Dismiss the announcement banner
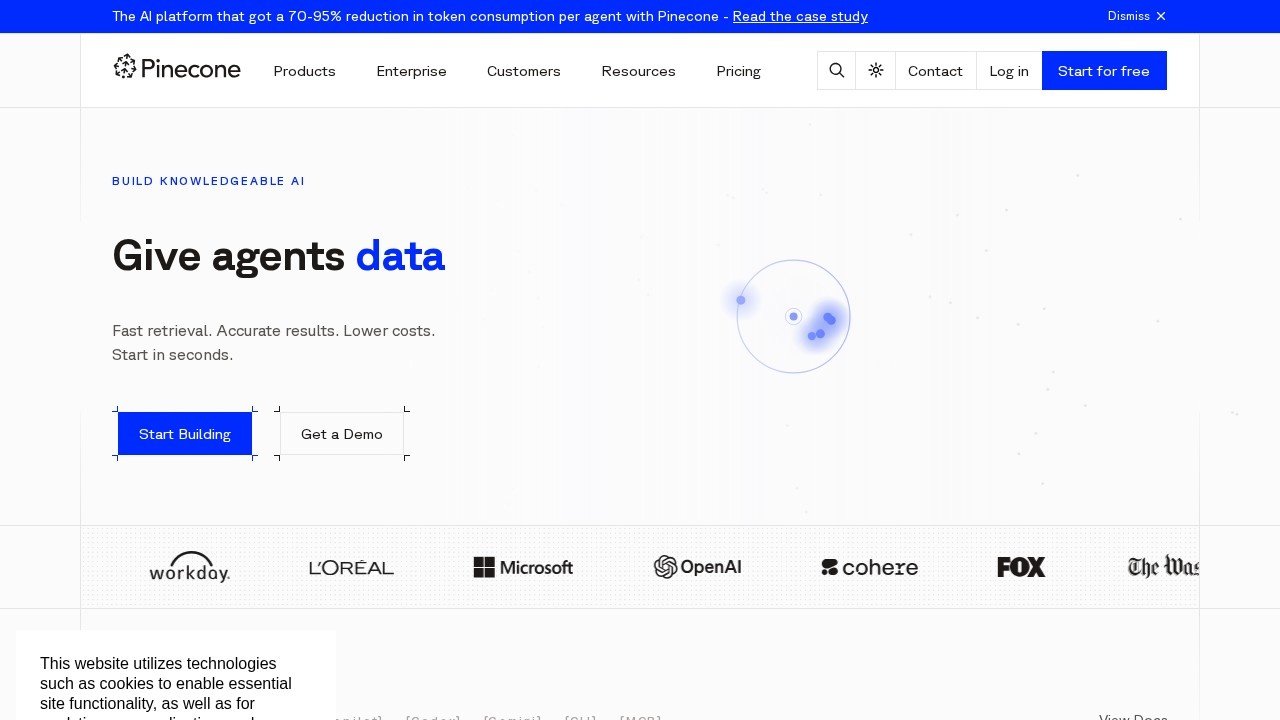This screenshot has height=720, width=1280. (1137, 16)
